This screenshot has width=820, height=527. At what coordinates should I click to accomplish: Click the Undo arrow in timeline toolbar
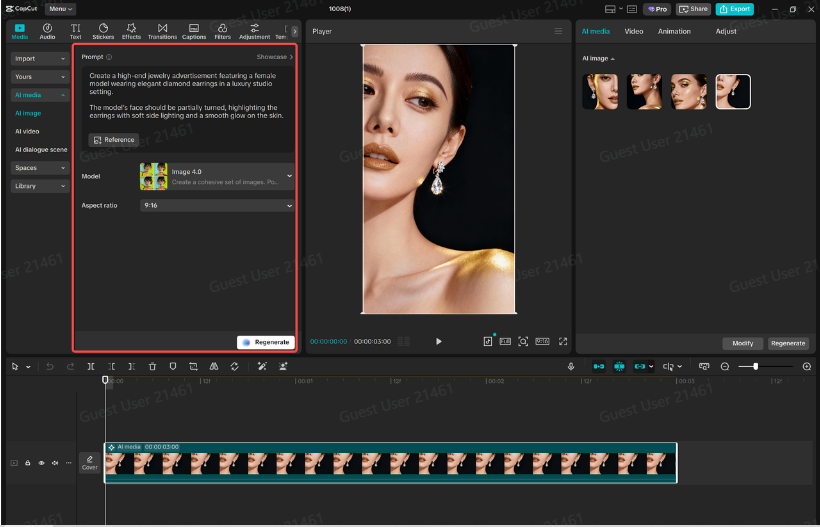(x=50, y=367)
